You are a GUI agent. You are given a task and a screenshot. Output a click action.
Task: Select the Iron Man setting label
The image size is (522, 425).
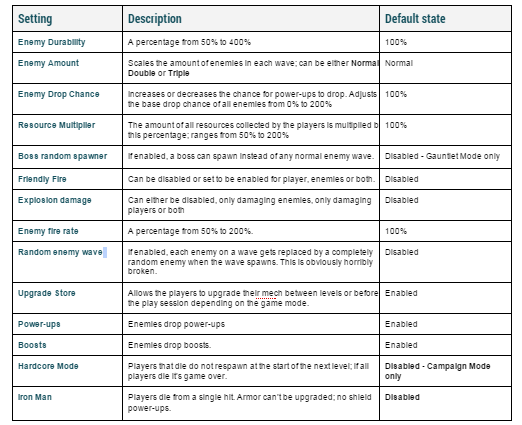[35, 397]
